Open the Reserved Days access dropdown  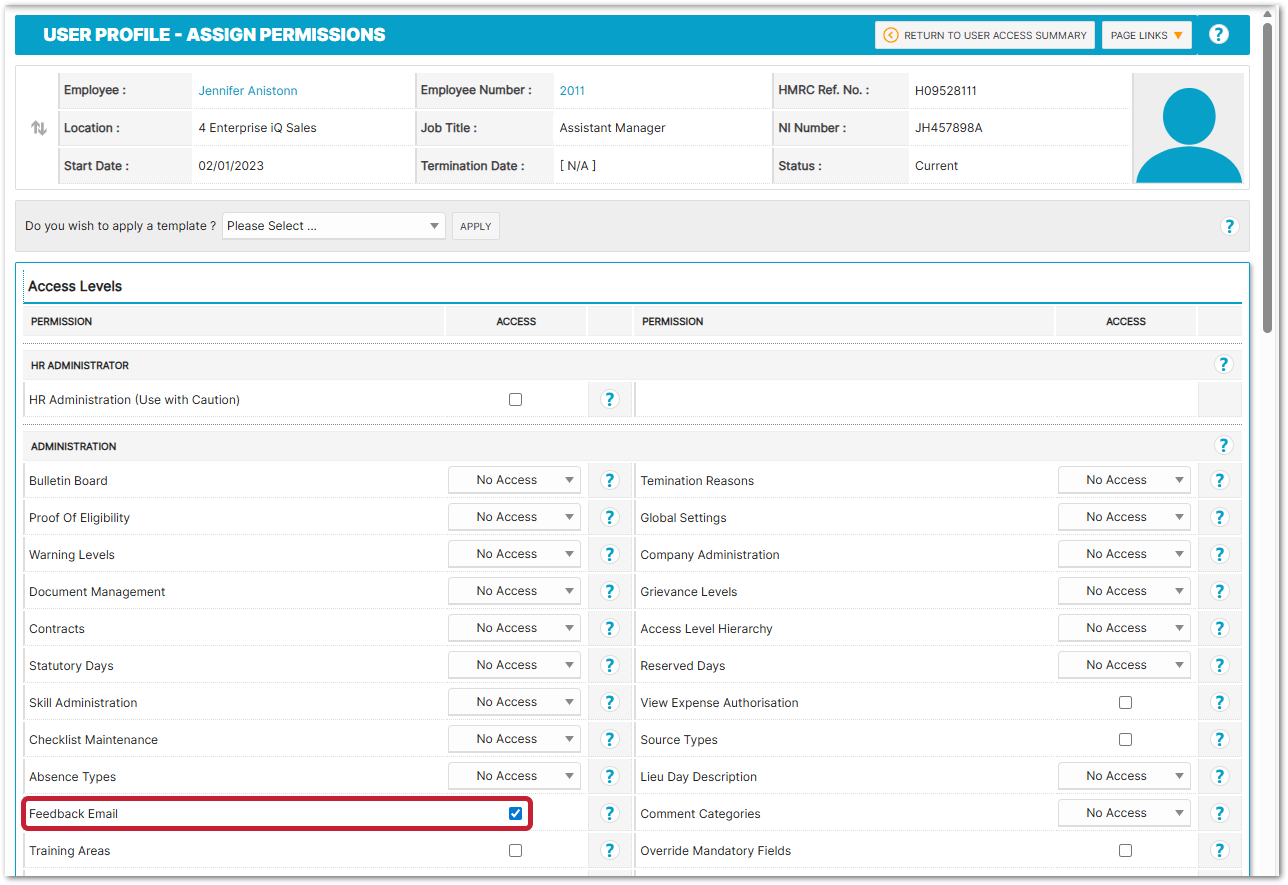tap(1124, 665)
